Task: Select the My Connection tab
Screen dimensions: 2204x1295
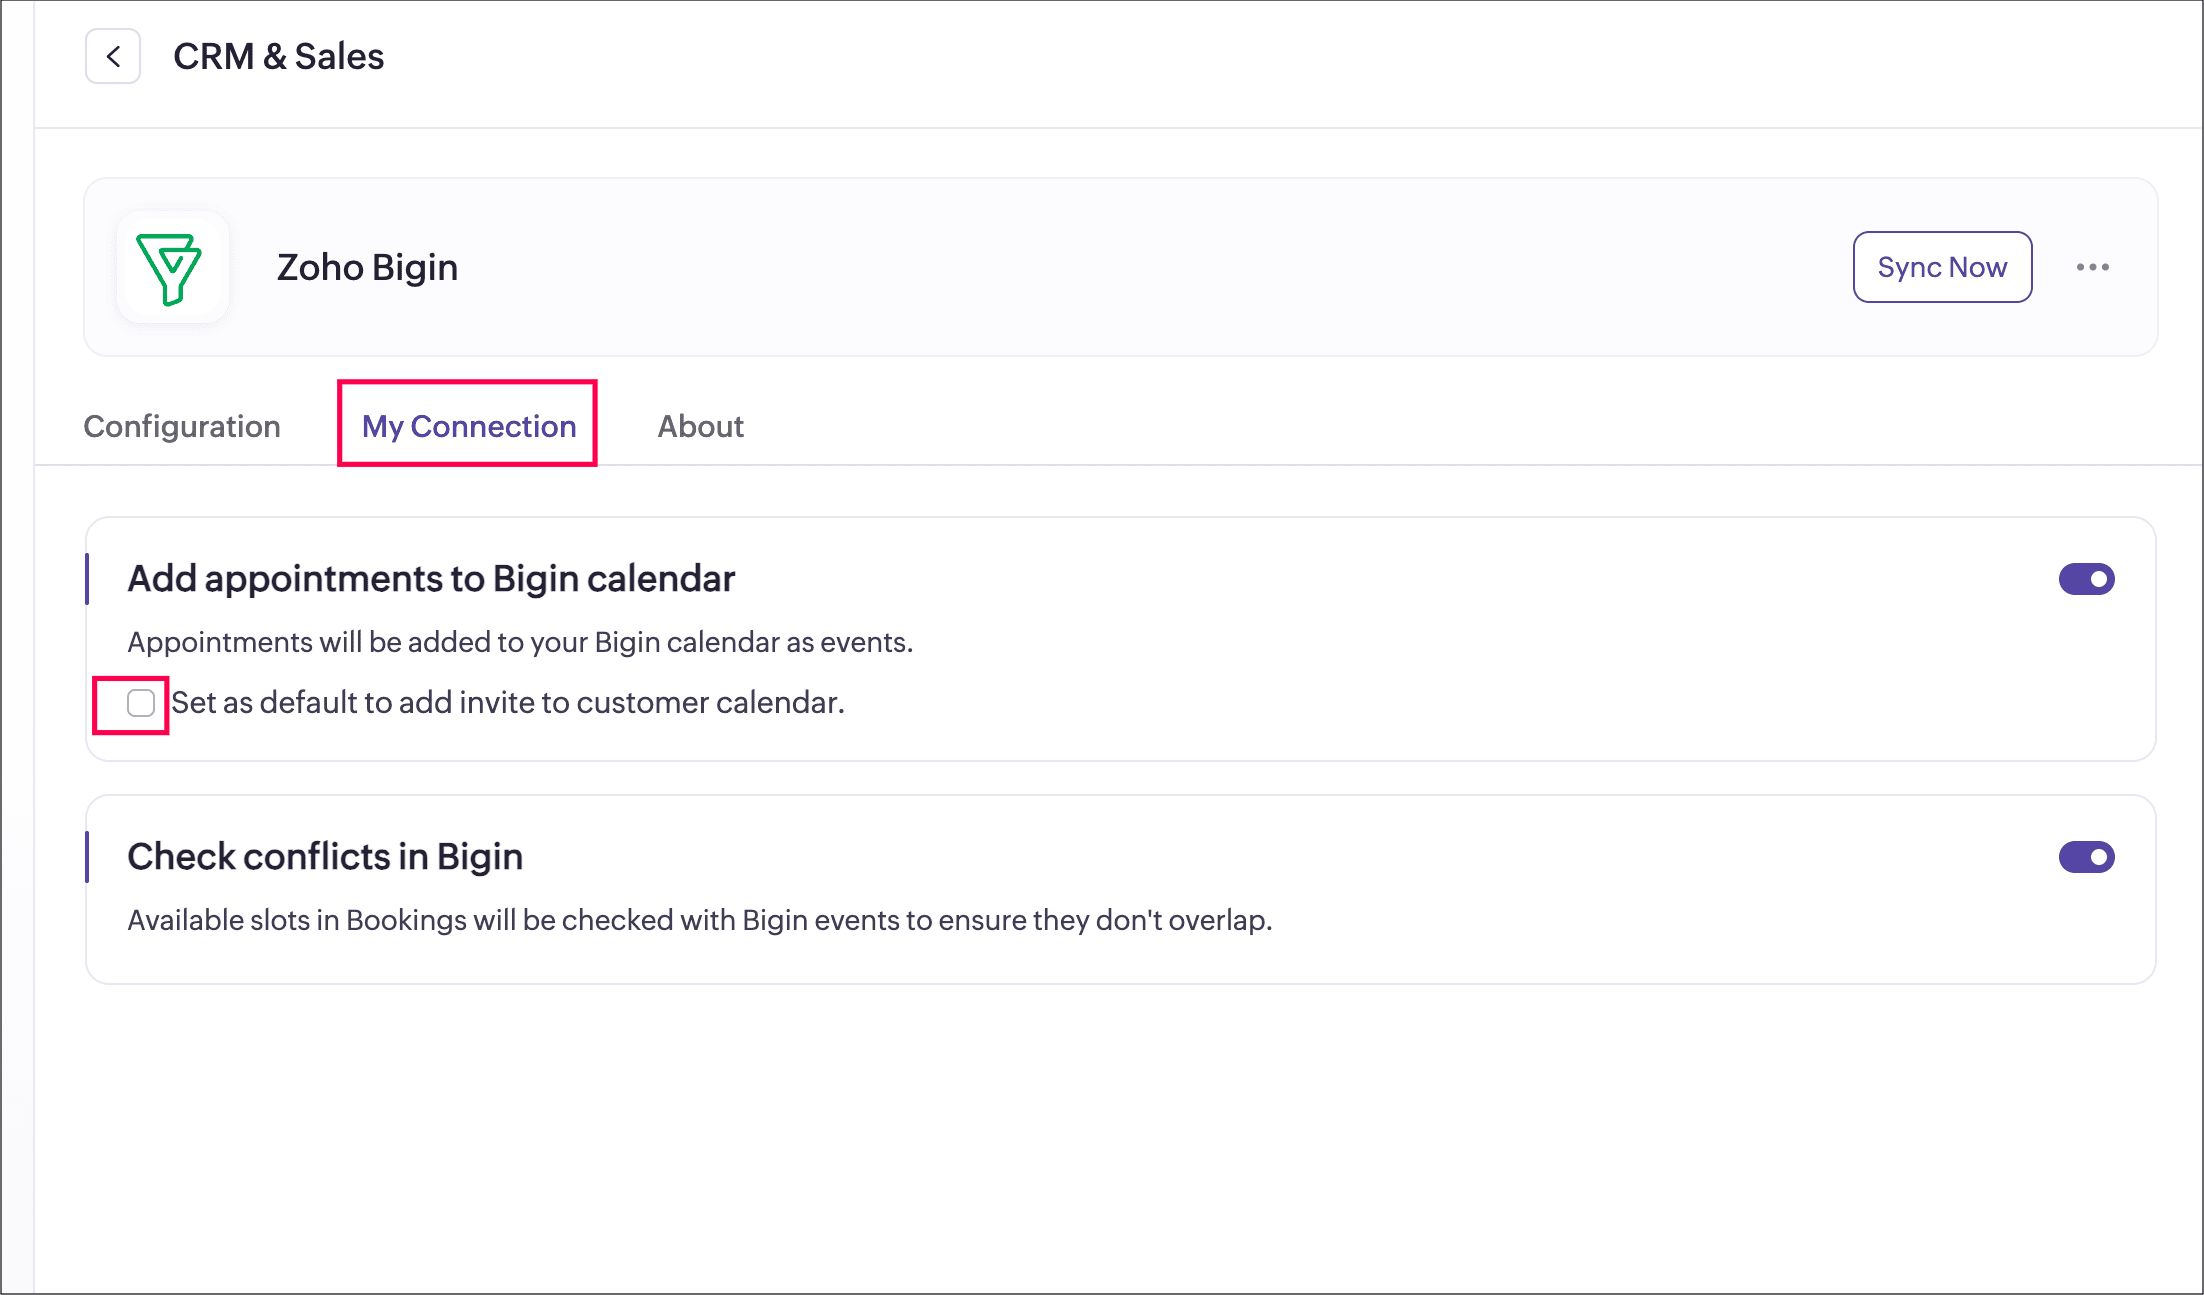Action: [468, 427]
